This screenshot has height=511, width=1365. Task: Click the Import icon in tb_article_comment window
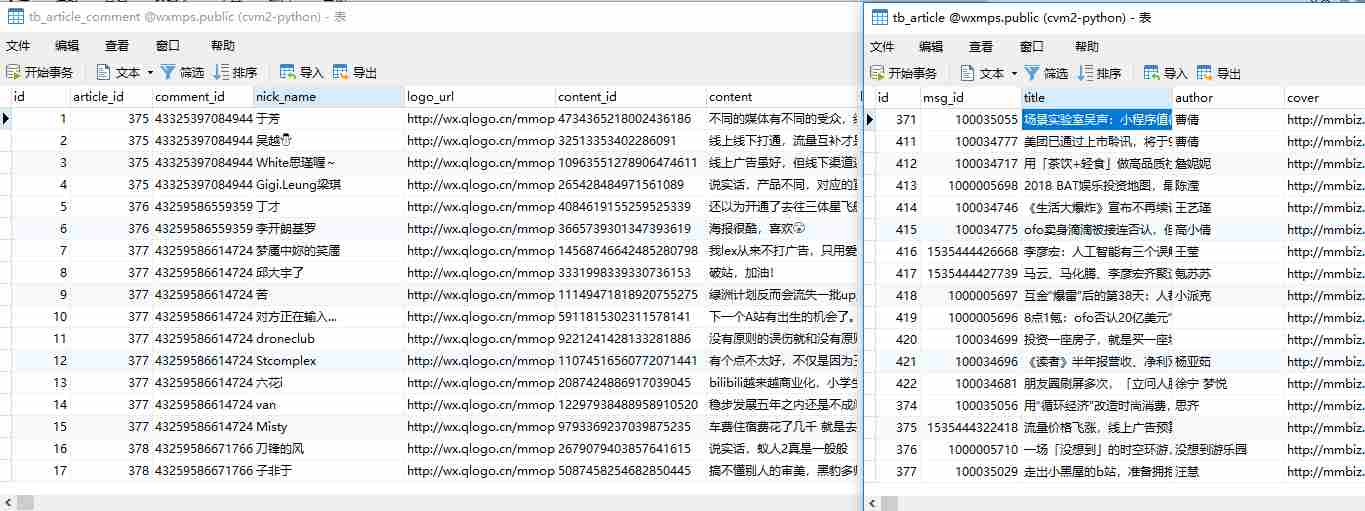pyautogui.click(x=288, y=72)
